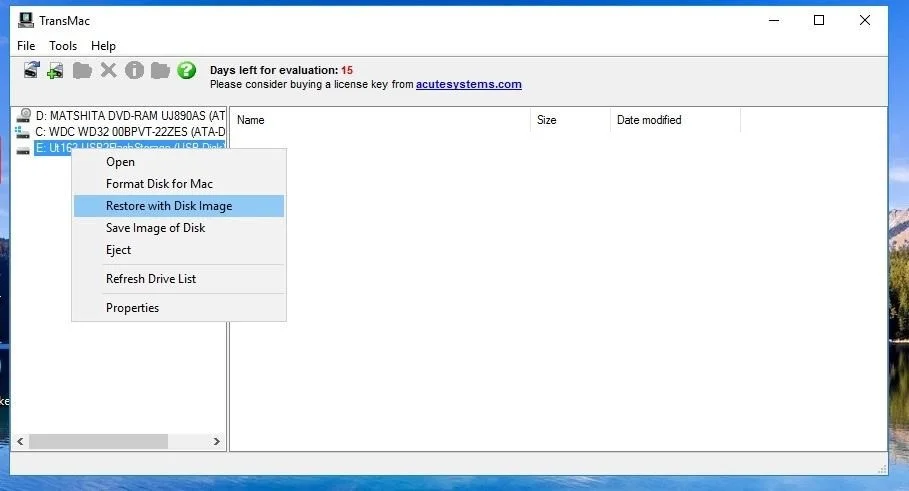Click the green question mark help icon
909x491 pixels.
(186, 70)
